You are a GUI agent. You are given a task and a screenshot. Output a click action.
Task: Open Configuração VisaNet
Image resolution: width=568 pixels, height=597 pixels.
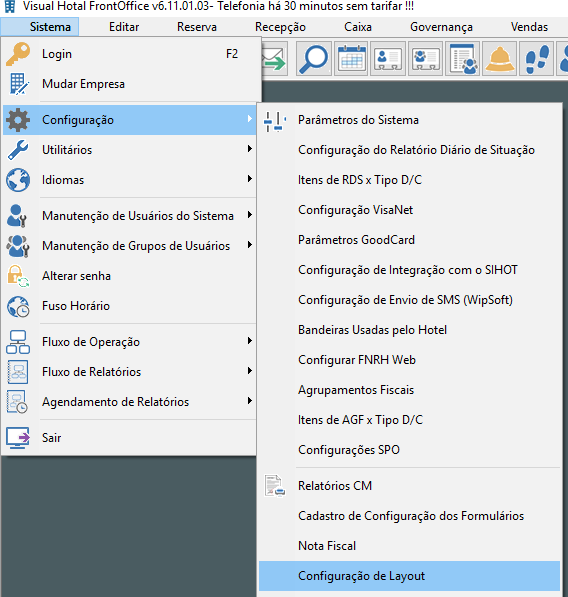click(x=409, y=210)
